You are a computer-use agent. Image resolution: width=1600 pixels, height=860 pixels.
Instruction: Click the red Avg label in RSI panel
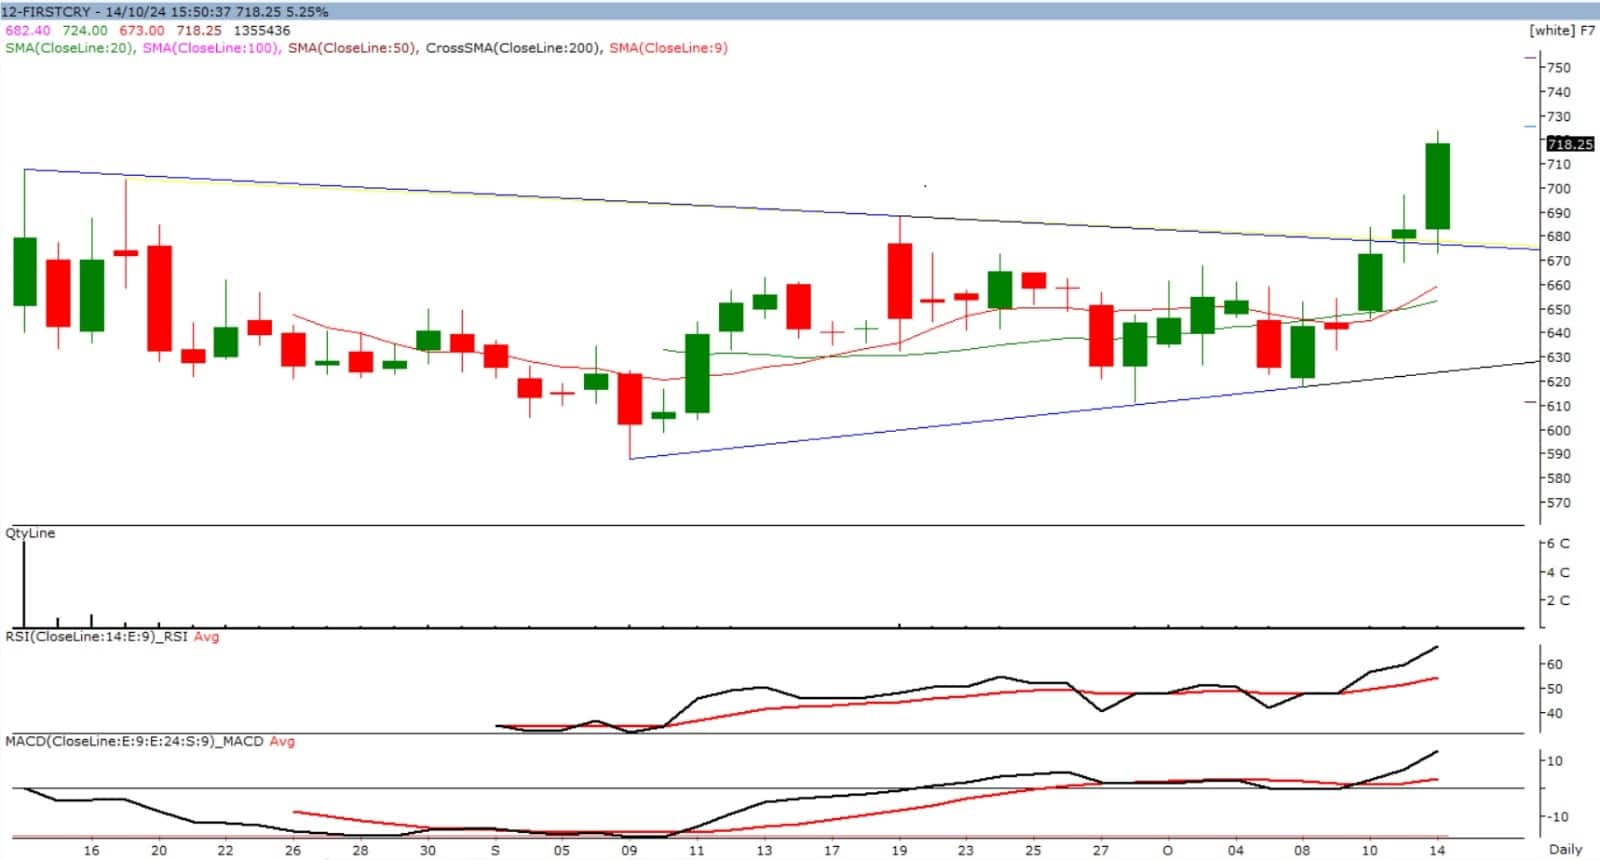coord(206,636)
